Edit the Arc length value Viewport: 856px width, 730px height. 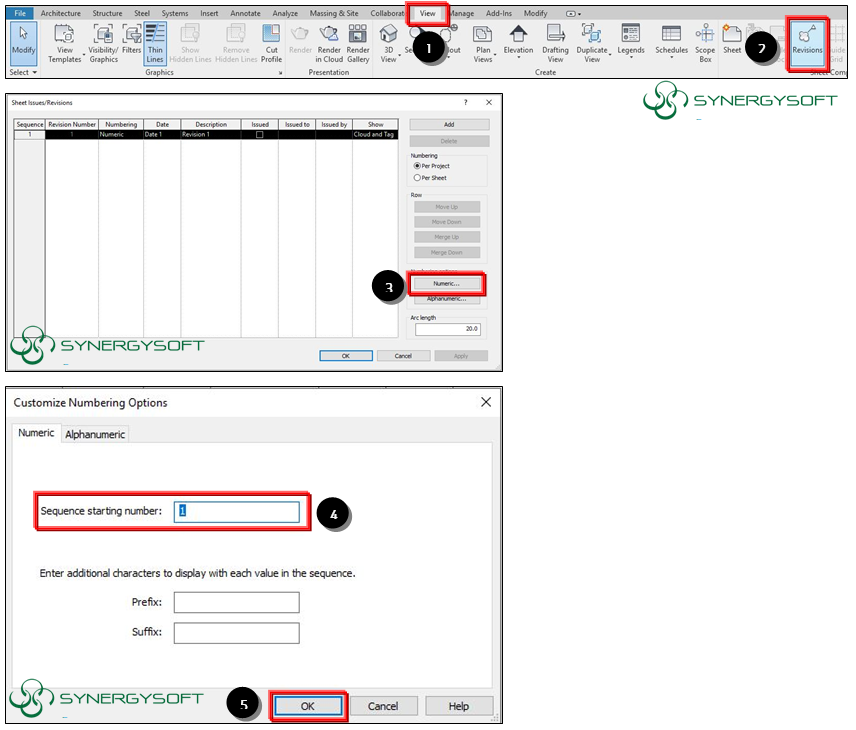(450, 329)
